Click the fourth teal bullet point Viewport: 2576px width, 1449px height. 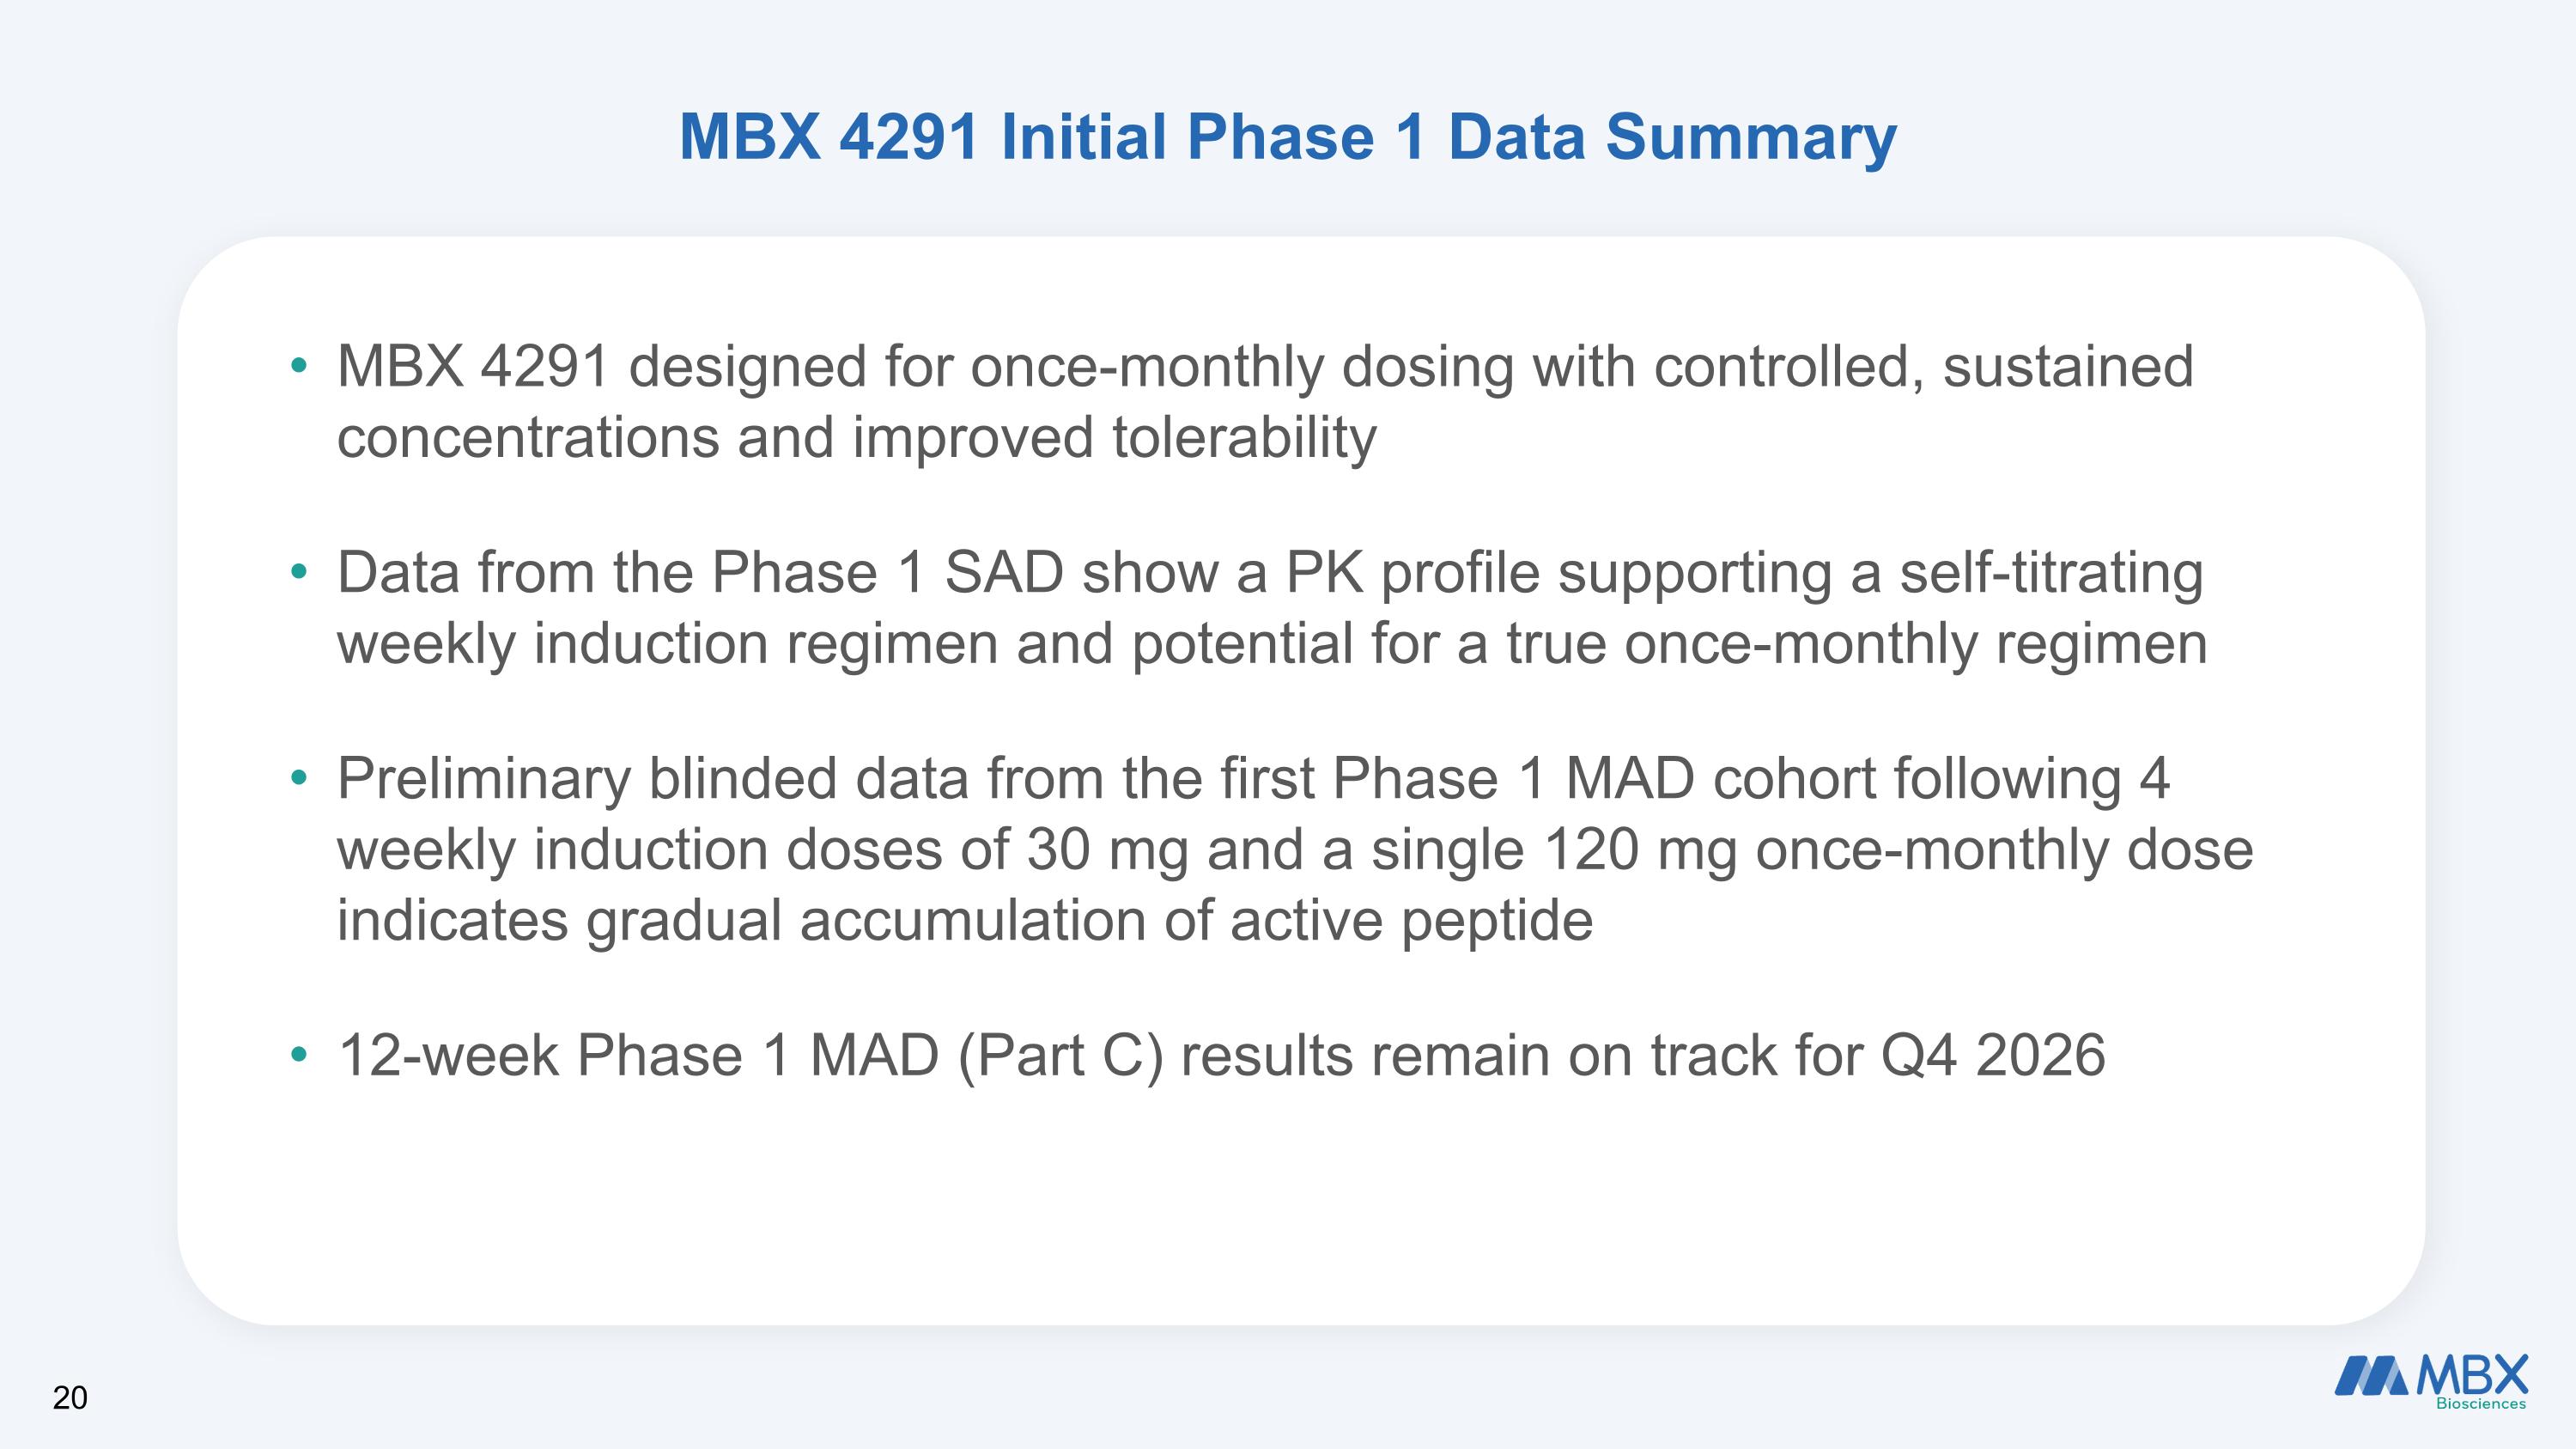click(298, 1055)
